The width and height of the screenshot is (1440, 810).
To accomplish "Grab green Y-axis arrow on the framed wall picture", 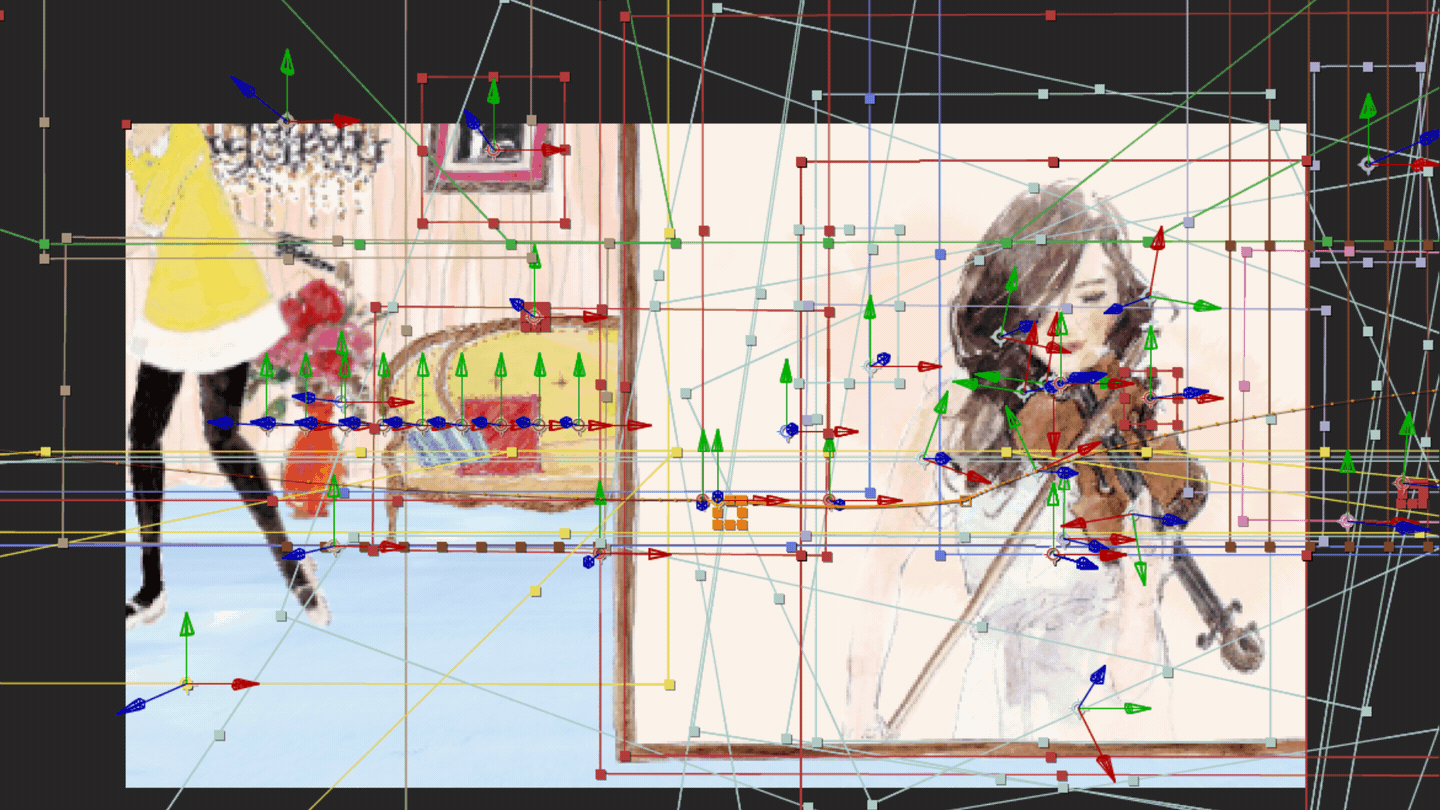I will [x=493, y=92].
